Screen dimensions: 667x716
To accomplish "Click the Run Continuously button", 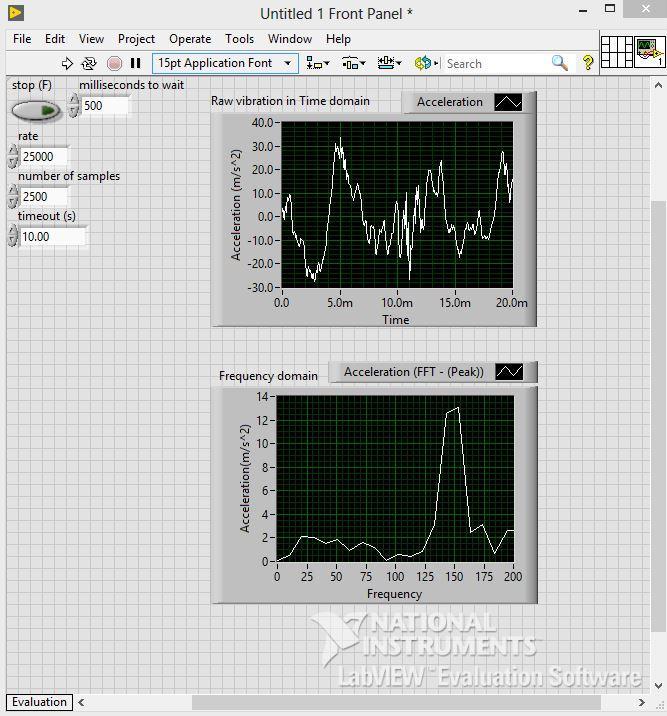I will pyautogui.click(x=89, y=63).
